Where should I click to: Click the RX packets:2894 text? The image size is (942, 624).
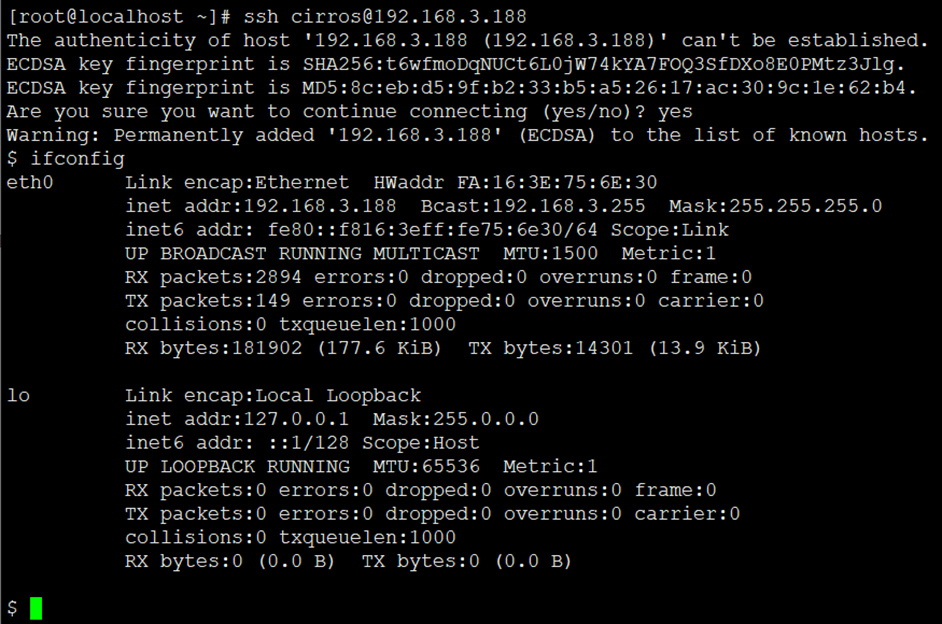coord(213,277)
